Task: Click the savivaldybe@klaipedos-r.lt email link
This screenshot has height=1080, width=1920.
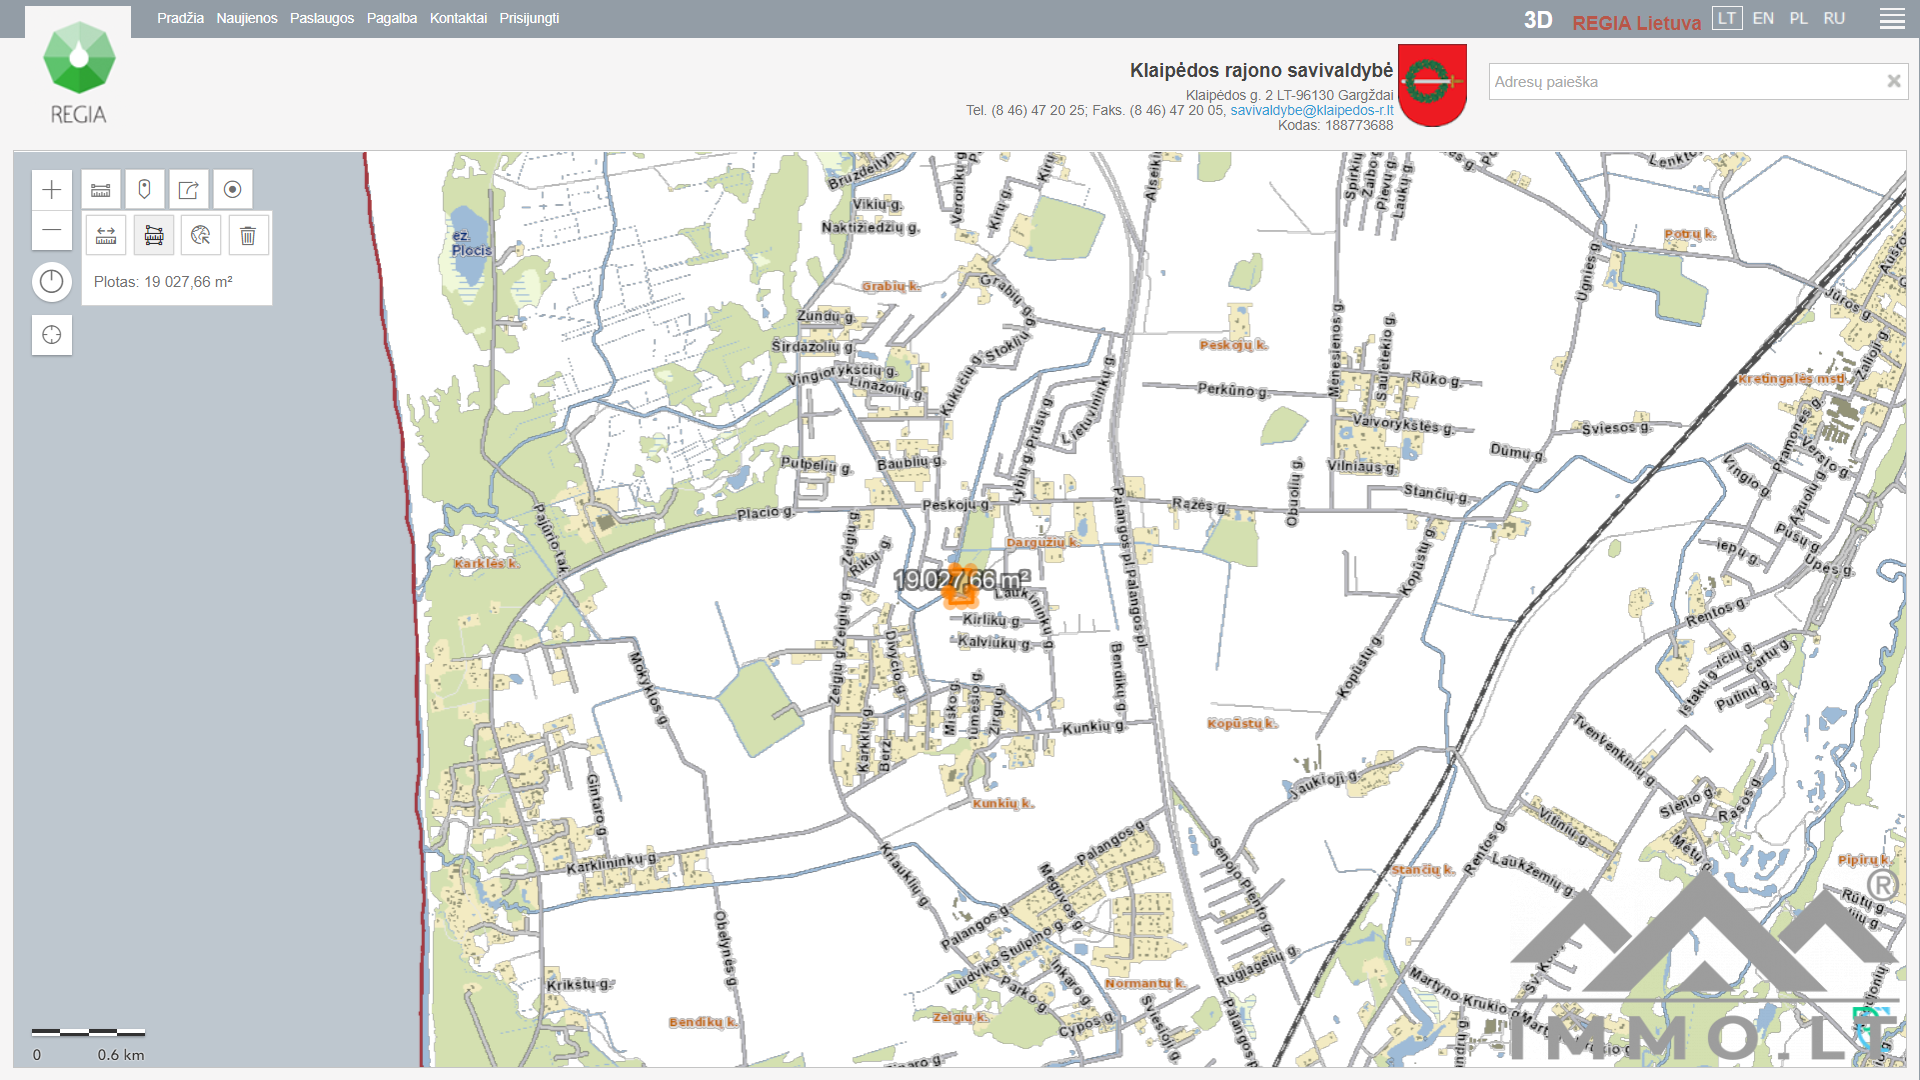Action: click(x=1311, y=110)
